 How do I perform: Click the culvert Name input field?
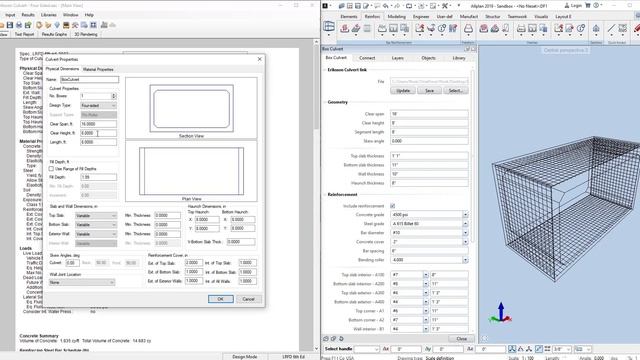[x=89, y=80]
